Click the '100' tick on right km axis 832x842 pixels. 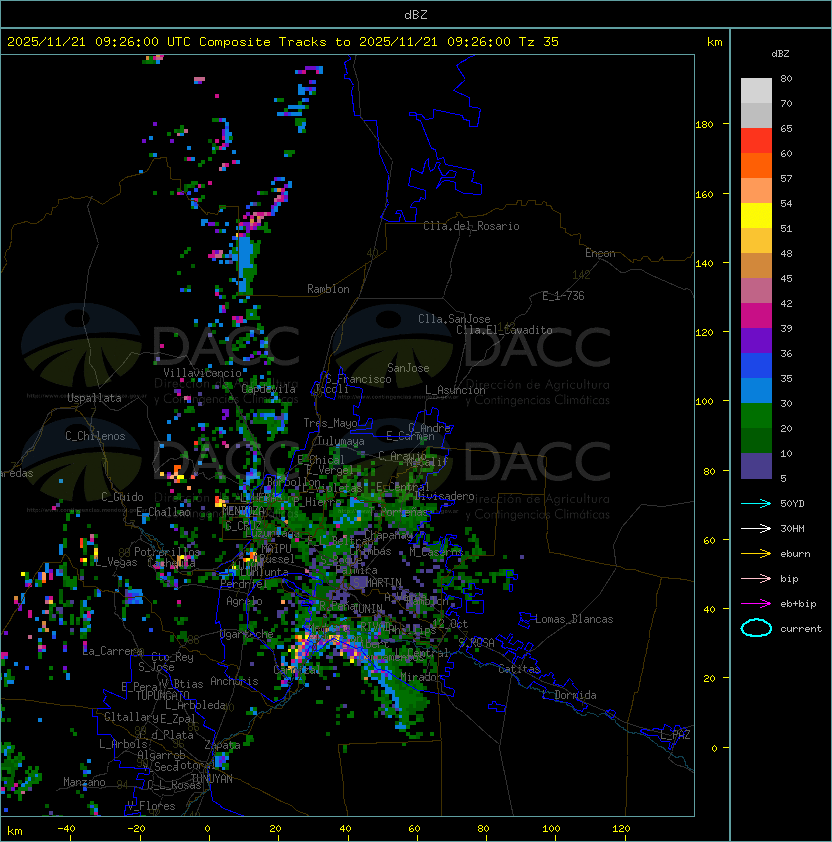704,402
